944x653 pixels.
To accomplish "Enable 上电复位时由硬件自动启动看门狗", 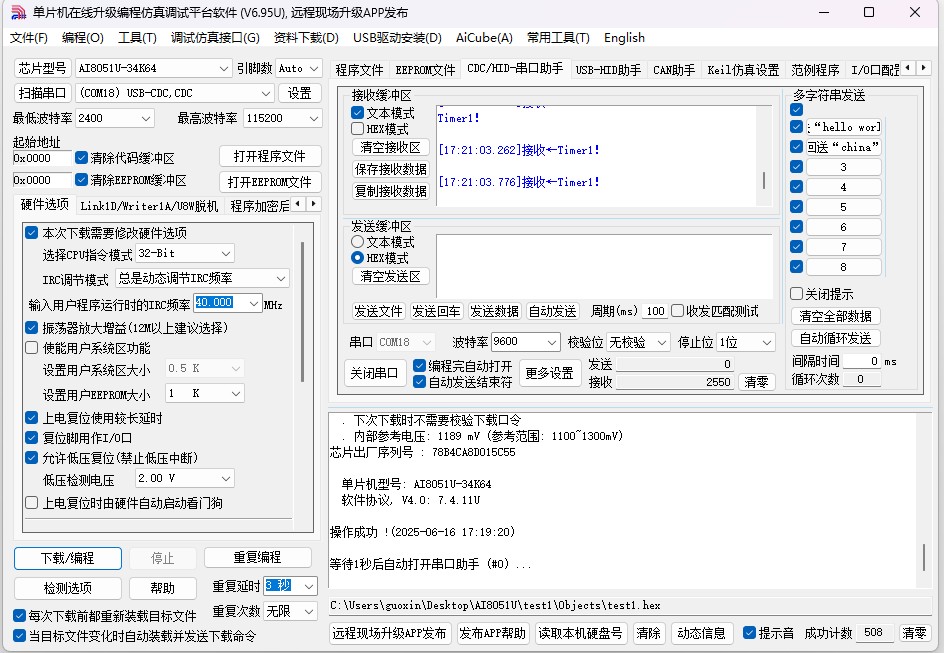I will (x=31, y=503).
